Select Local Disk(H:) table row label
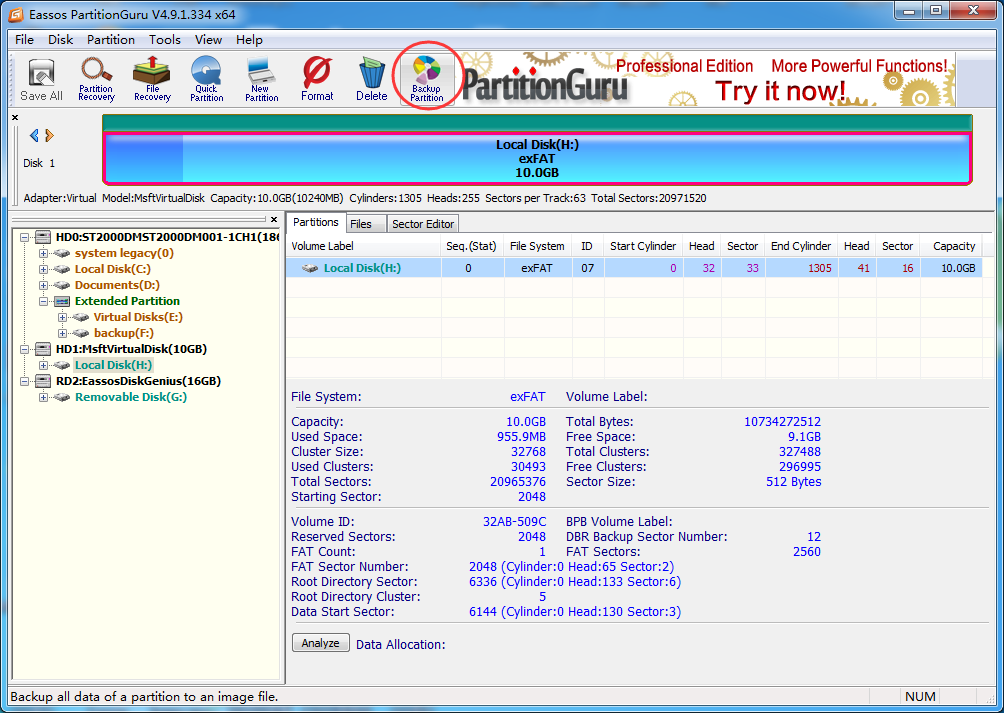 click(362, 268)
